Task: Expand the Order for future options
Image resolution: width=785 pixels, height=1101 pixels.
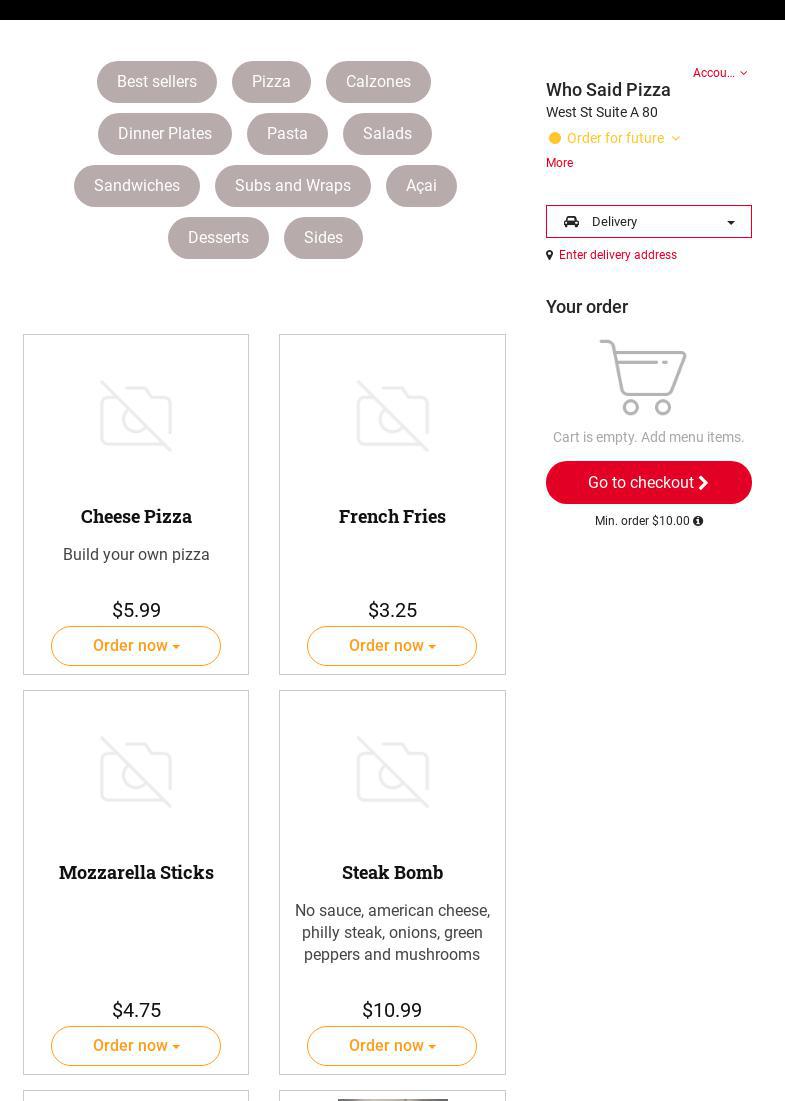Action: tap(622, 138)
